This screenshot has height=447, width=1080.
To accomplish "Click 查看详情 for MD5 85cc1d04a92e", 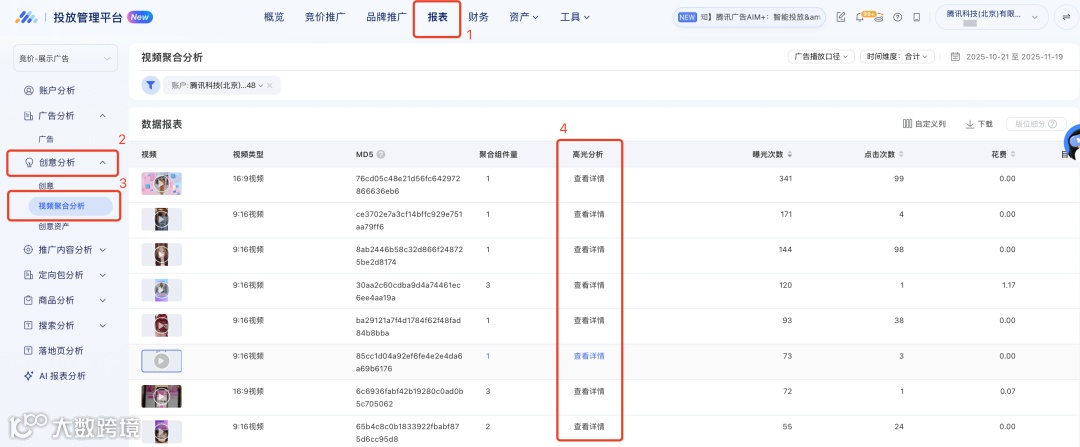I will tap(589, 356).
